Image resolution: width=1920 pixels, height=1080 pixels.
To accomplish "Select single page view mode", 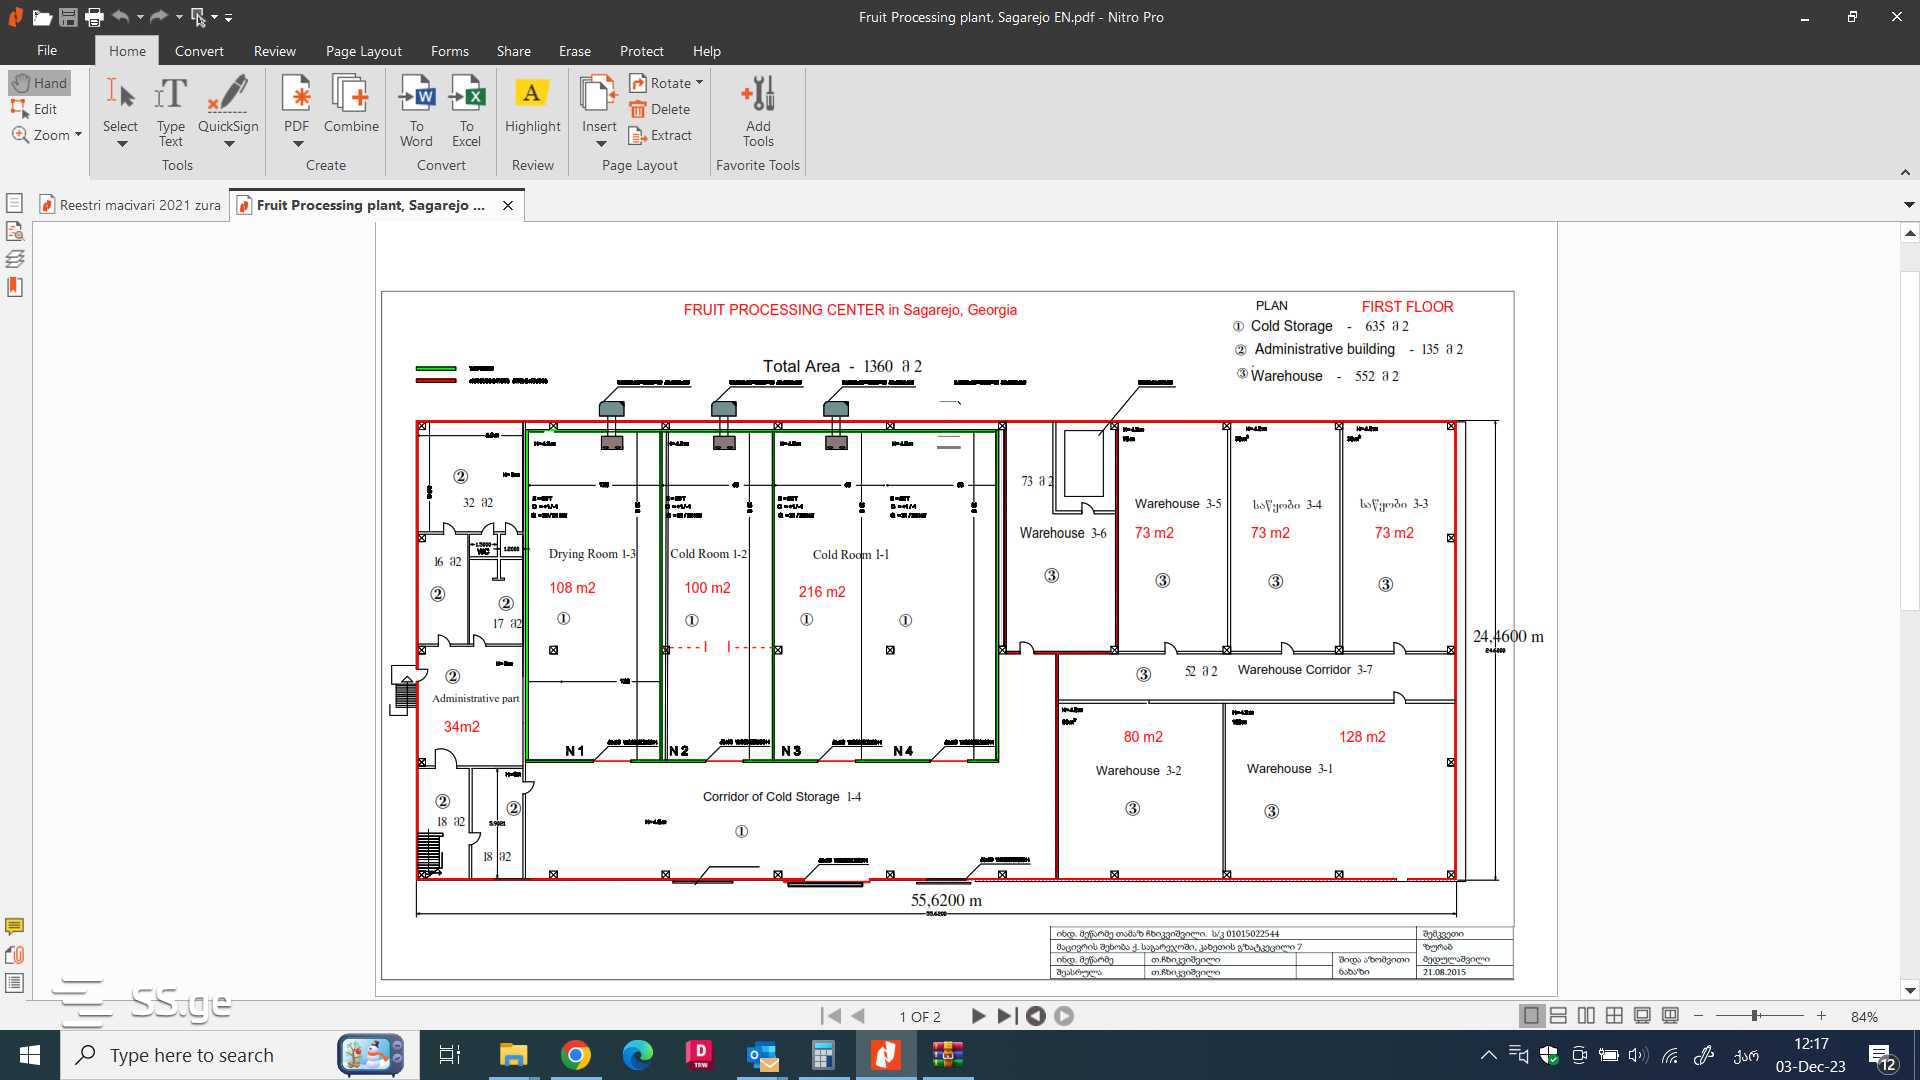I will pyautogui.click(x=1531, y=1016).
